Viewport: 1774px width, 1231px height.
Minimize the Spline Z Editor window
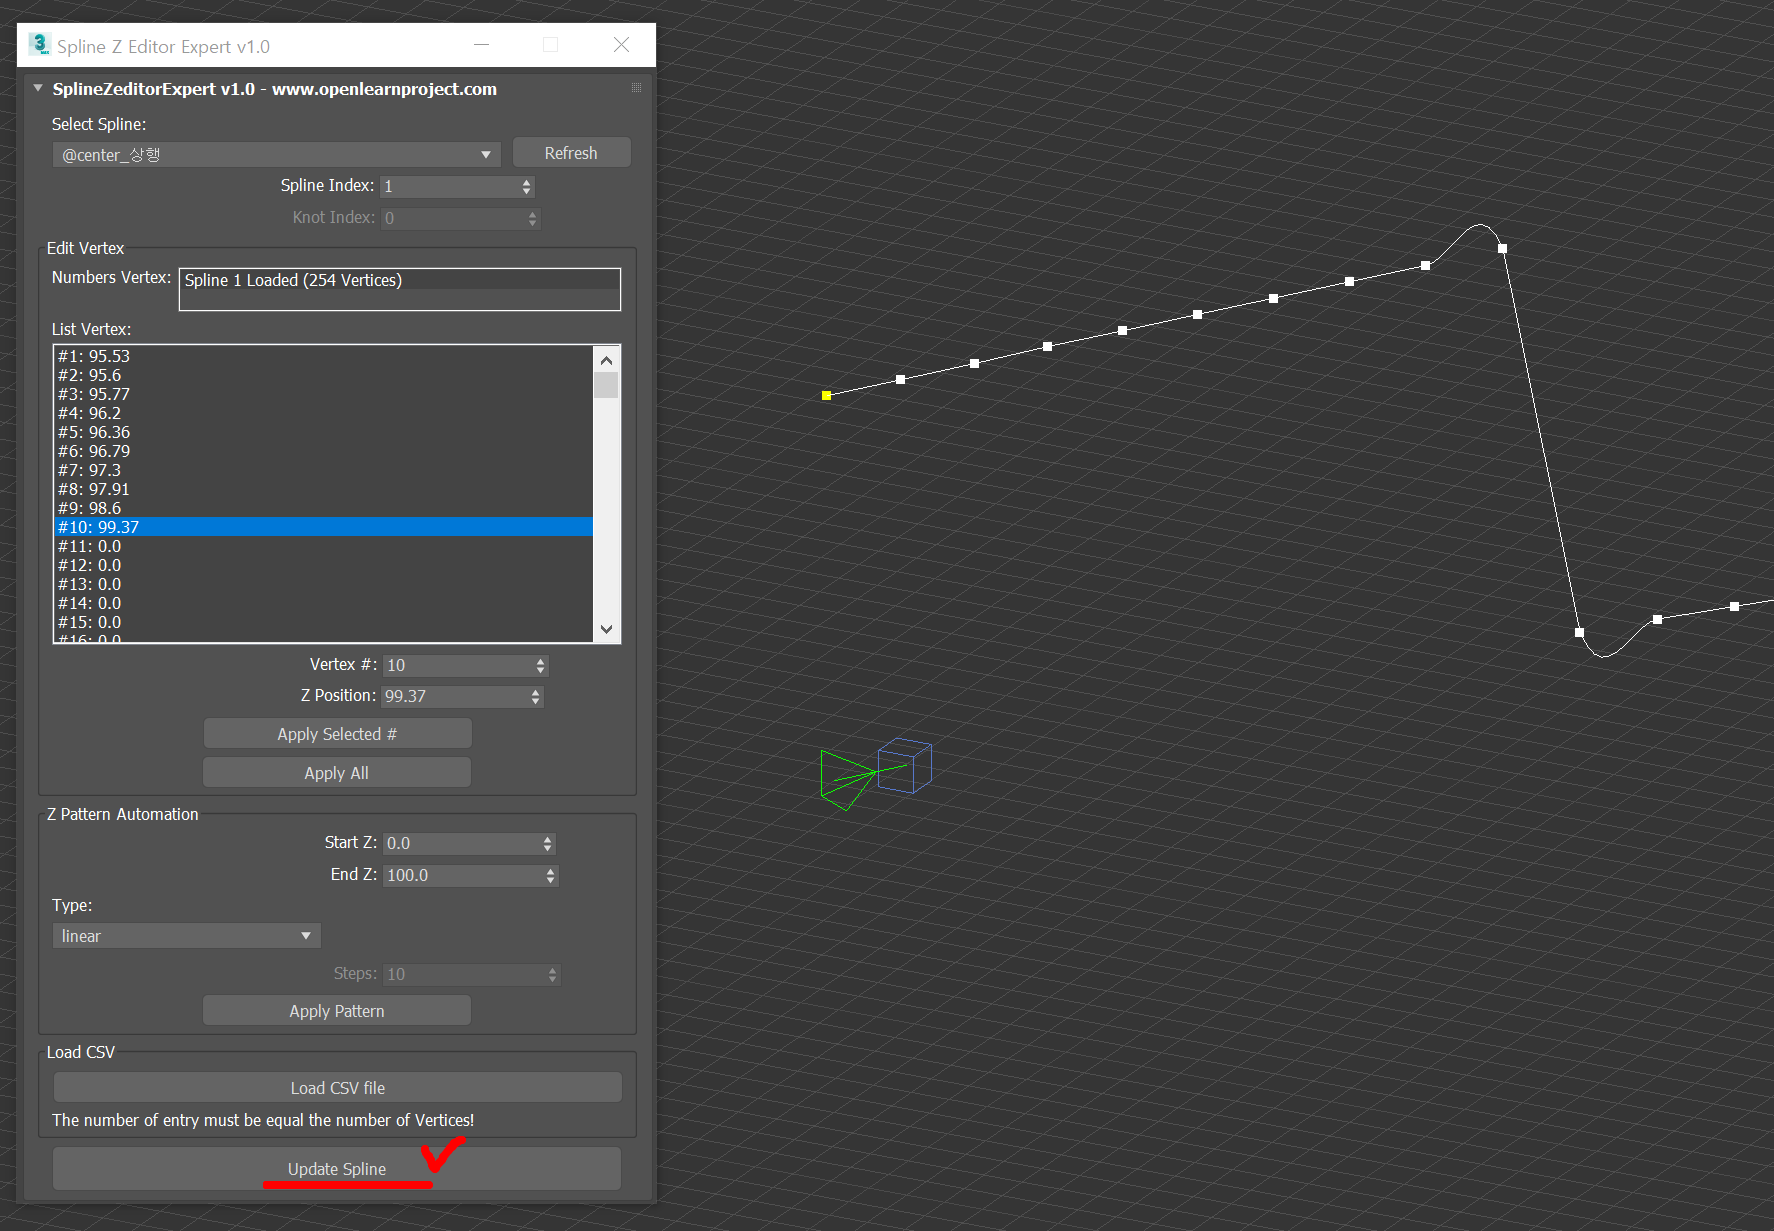pyautogui.click(x=482, y=45)
